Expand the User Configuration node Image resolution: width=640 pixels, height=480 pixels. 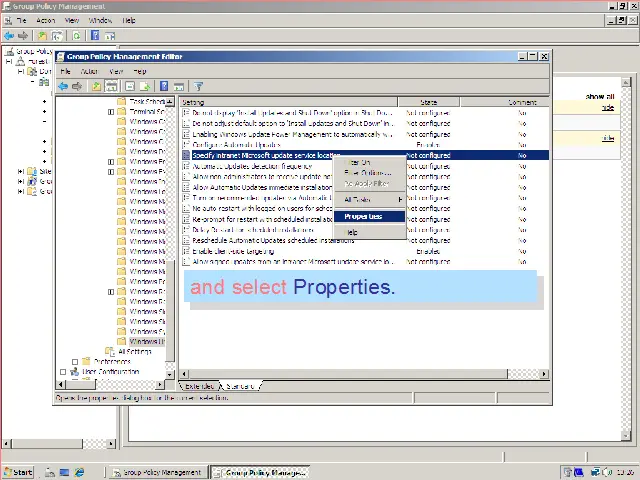[63, 372]
